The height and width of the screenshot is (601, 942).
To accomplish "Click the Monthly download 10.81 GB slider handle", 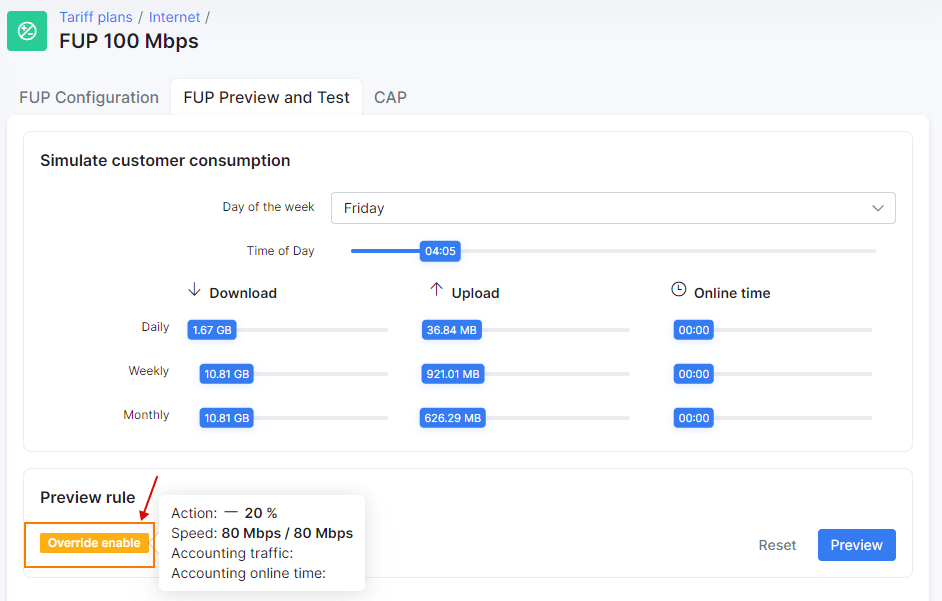I will point(226,418).
